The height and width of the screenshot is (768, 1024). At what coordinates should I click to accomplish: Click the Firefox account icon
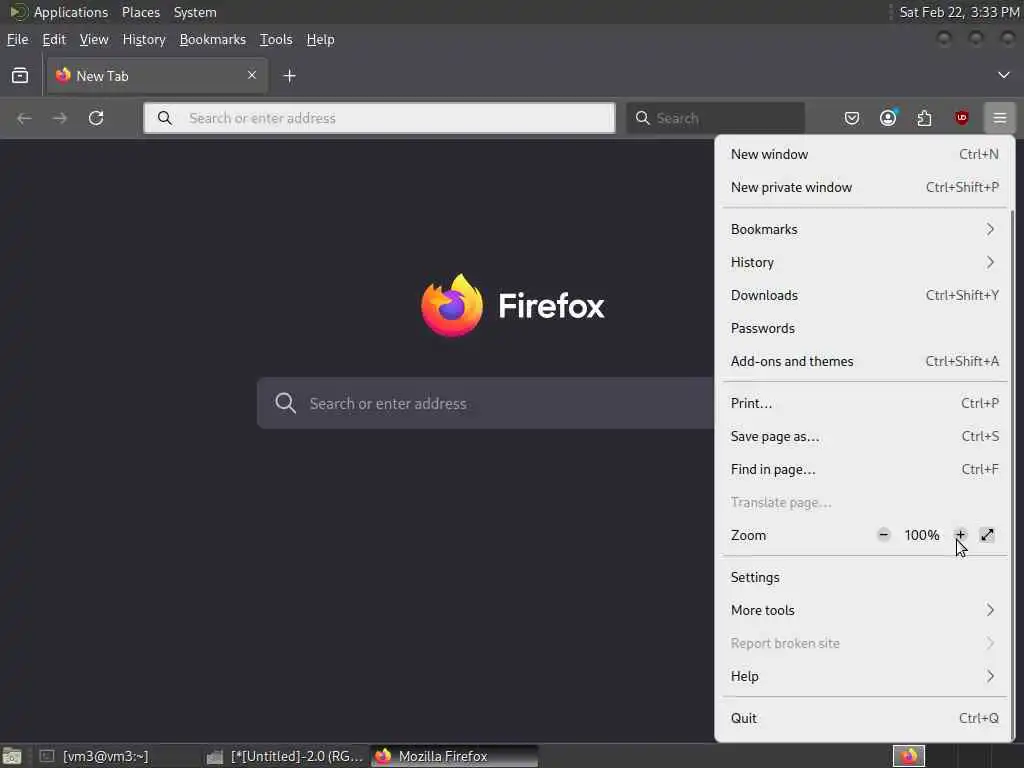click(888, 118)
